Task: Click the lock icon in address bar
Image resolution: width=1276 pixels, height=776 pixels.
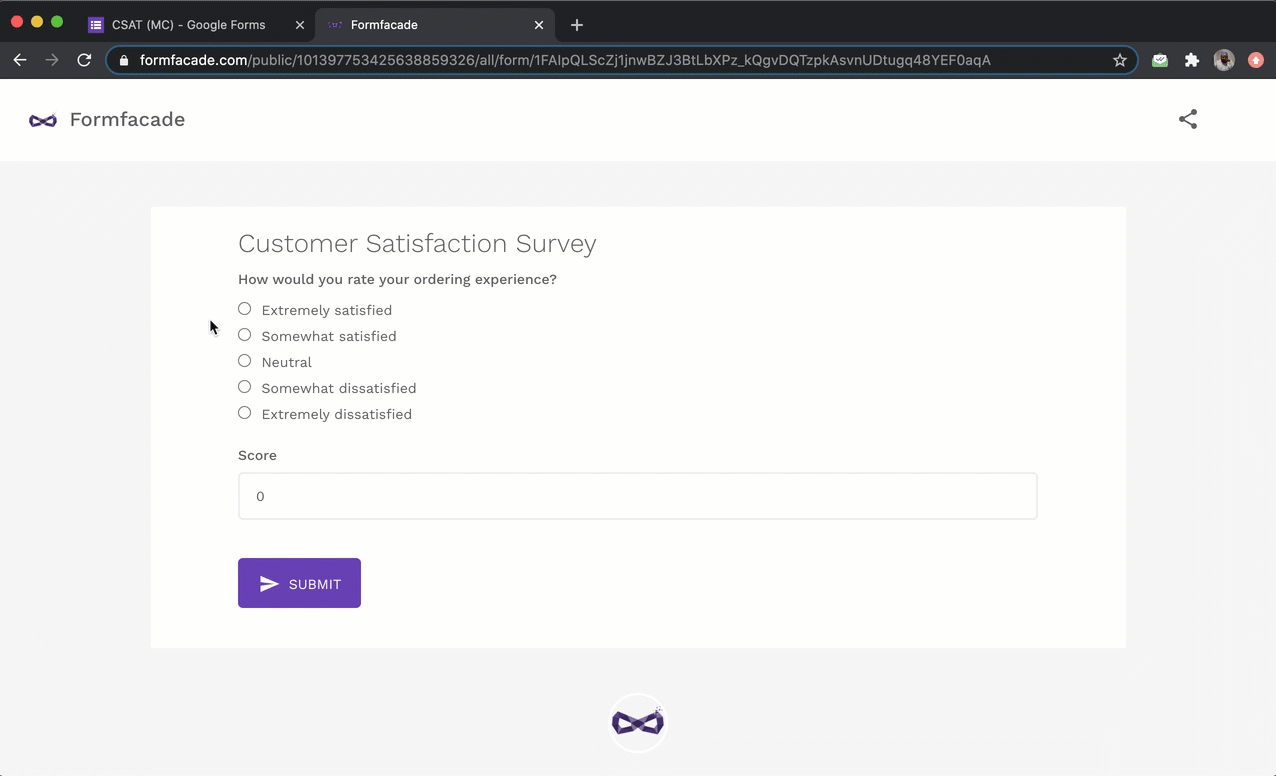Action: [x=124, y=60]
